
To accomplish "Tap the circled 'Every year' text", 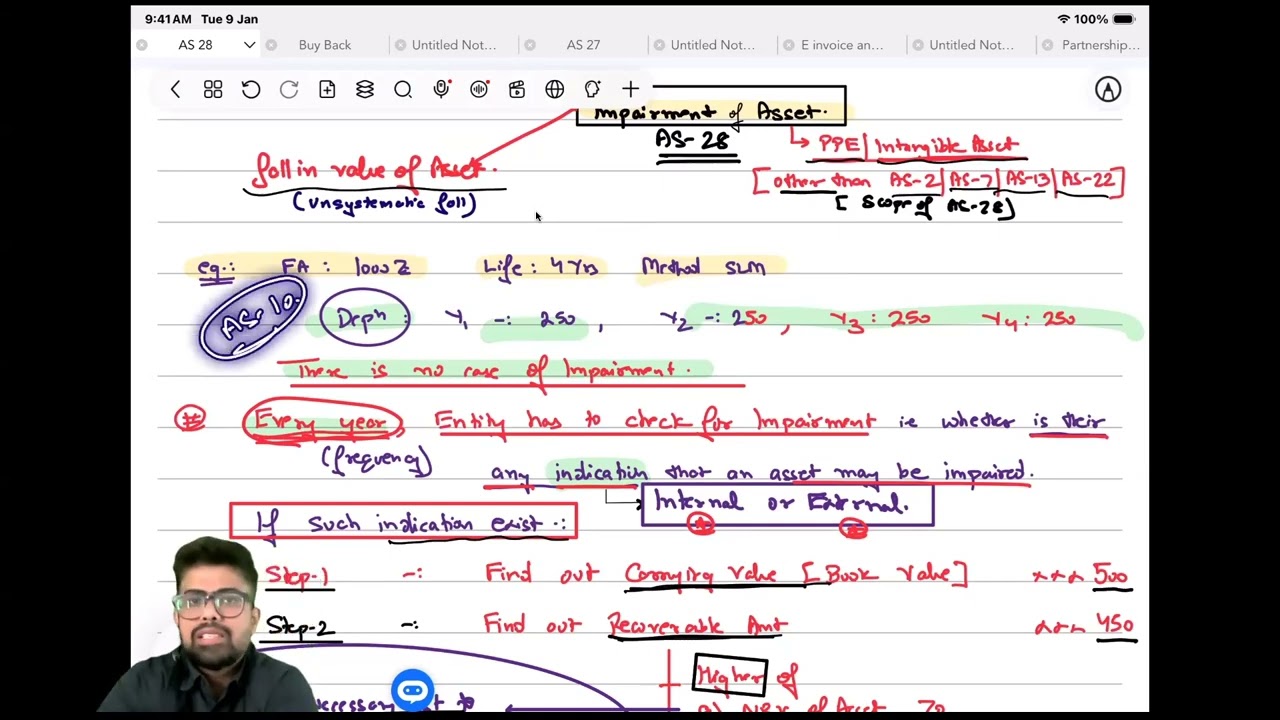I will pyautogui.click(x=322, y=422).
